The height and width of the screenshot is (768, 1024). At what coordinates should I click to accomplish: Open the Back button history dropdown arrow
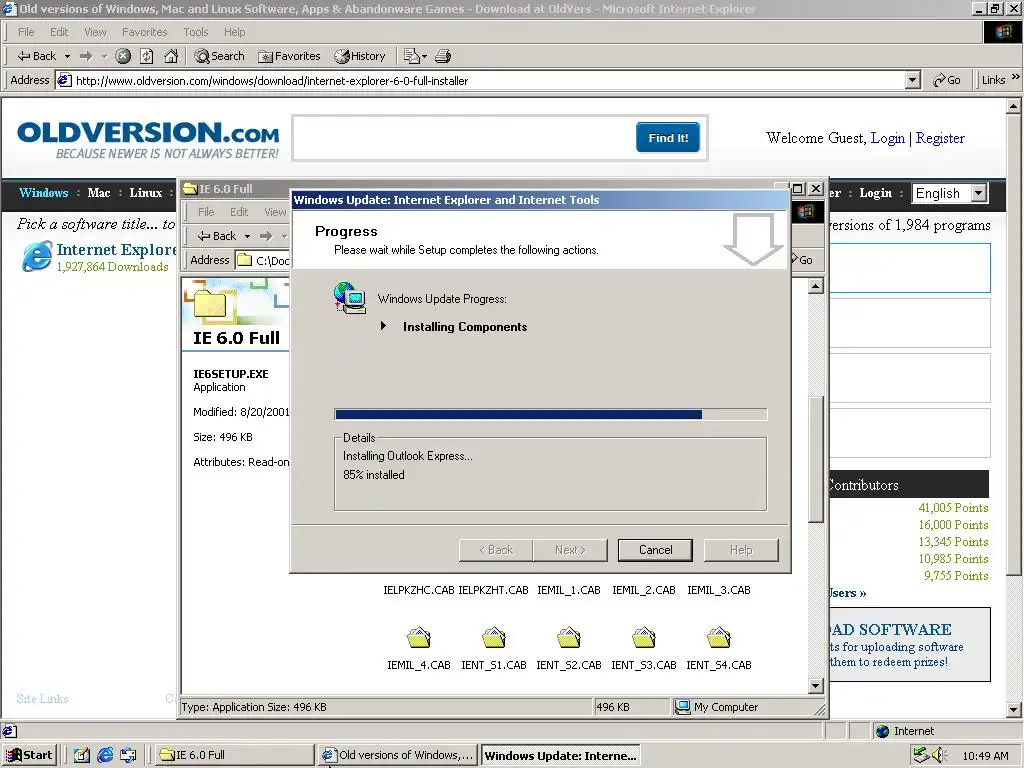(x=67, y=56)
